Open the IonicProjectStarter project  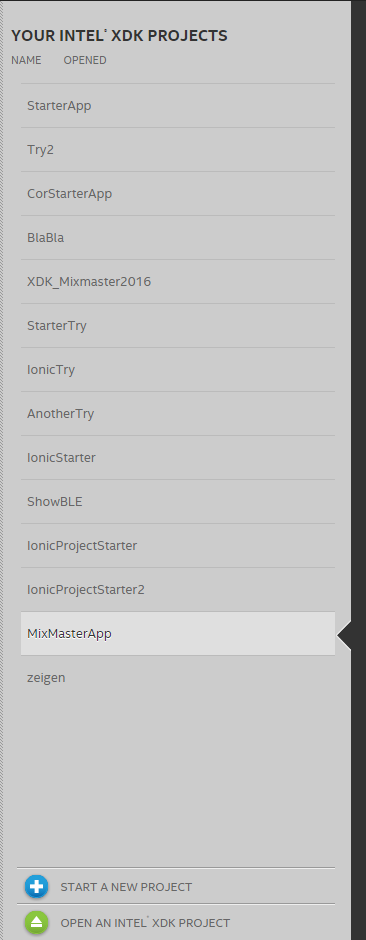pos(178,546)
